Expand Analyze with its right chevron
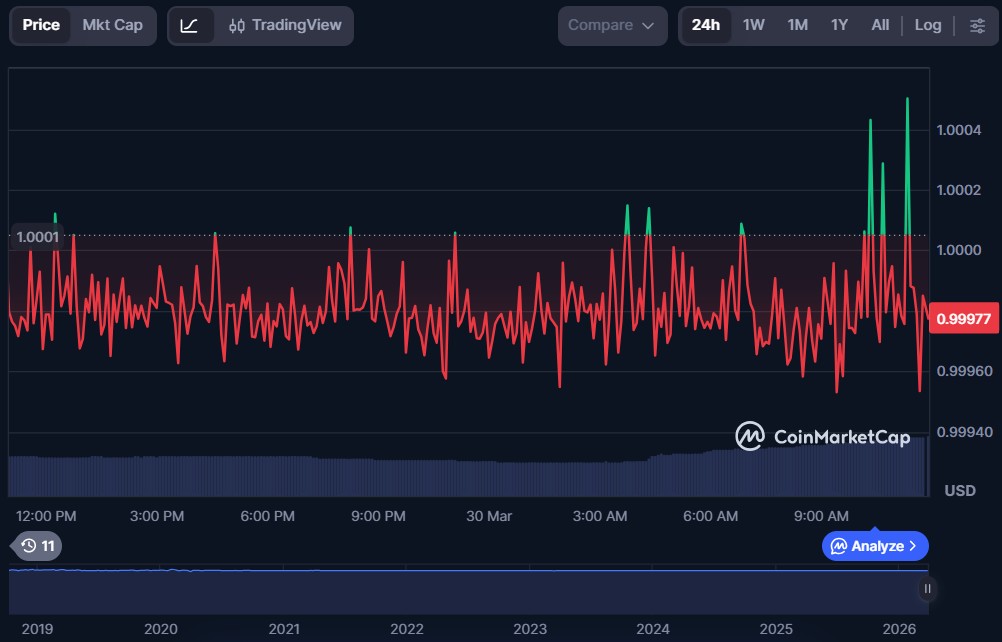This screenshot has width=1002, height=642. click(912, 546)
